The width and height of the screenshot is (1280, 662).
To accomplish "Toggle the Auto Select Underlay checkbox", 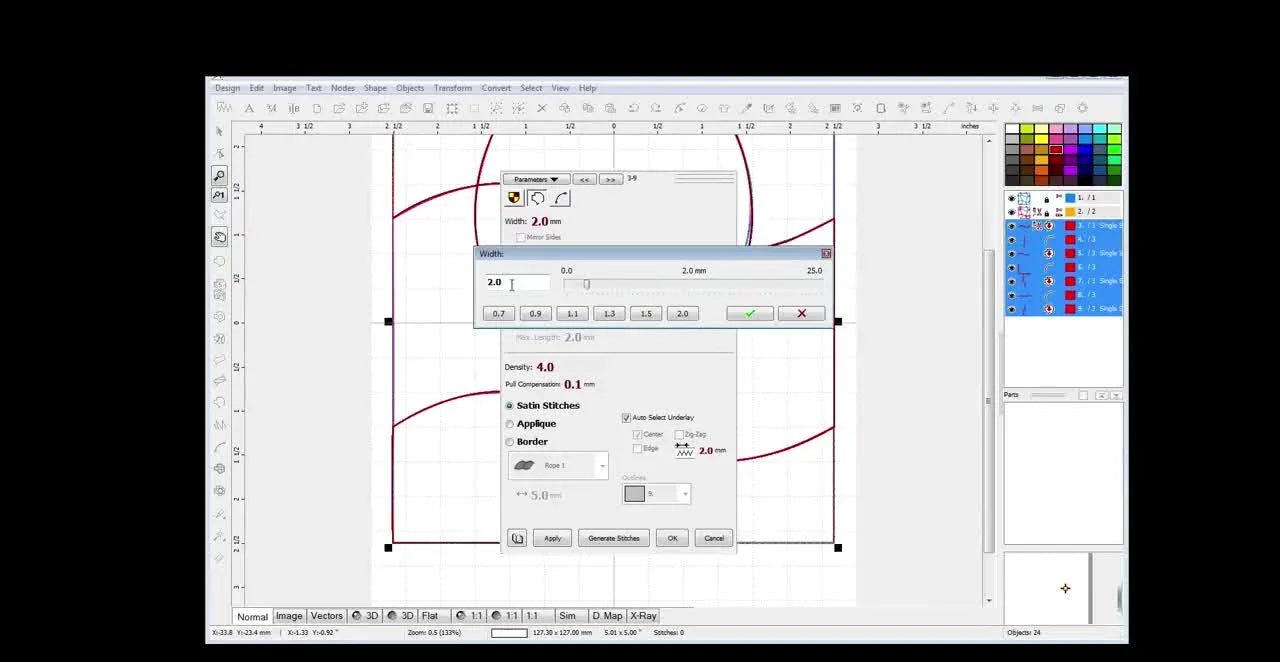I will 627,417.
